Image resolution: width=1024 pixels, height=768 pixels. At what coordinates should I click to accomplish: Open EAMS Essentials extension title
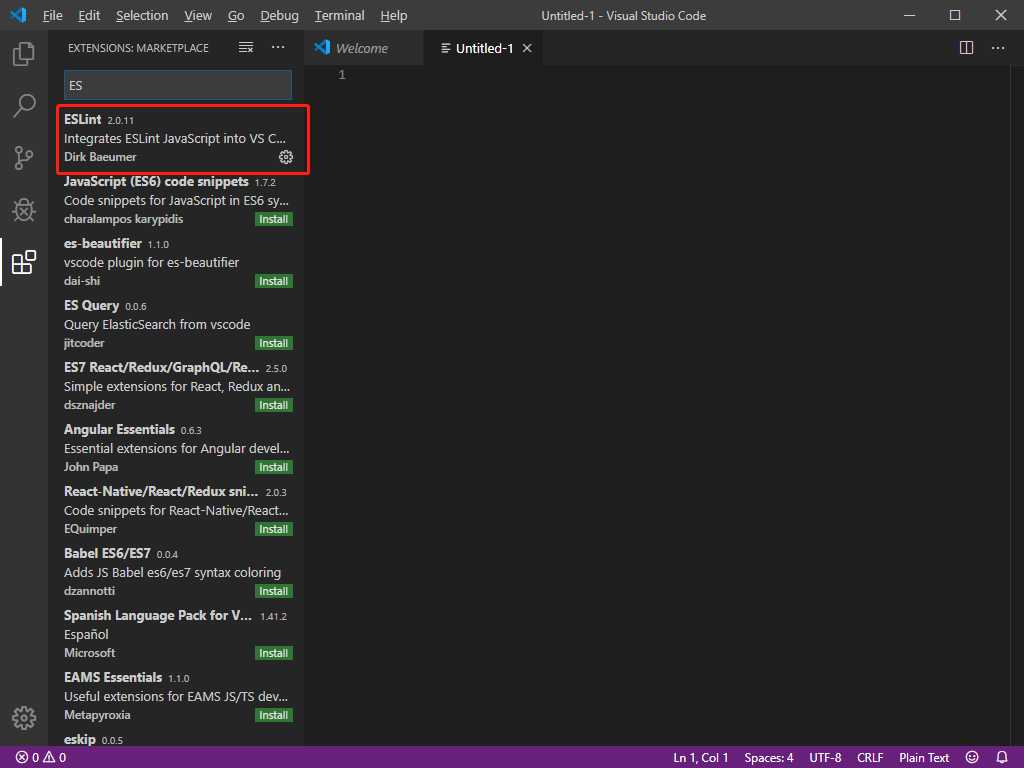pyautogui.click(x=113, y=678)
